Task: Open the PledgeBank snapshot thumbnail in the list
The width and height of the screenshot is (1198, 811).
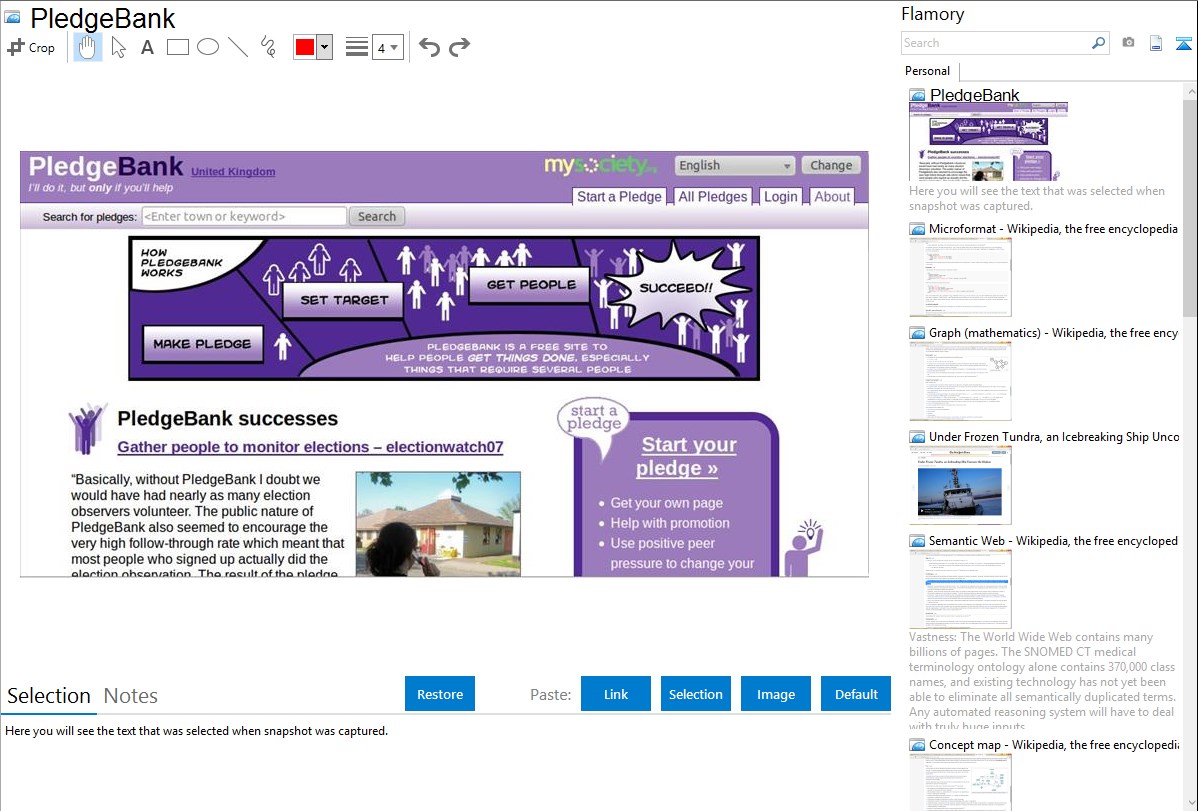Action: (x=988, y=142)
